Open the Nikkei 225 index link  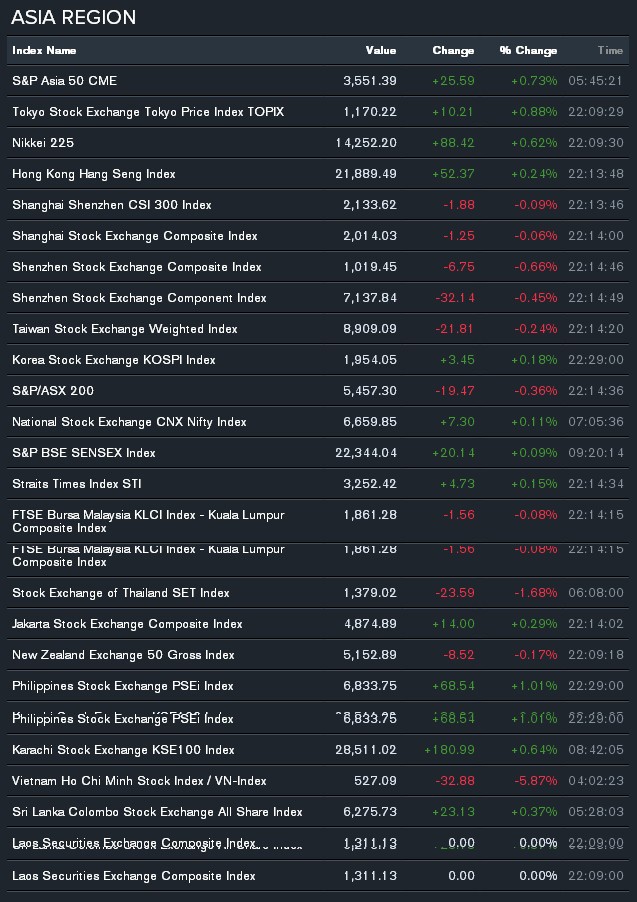[x=43, y=143]
